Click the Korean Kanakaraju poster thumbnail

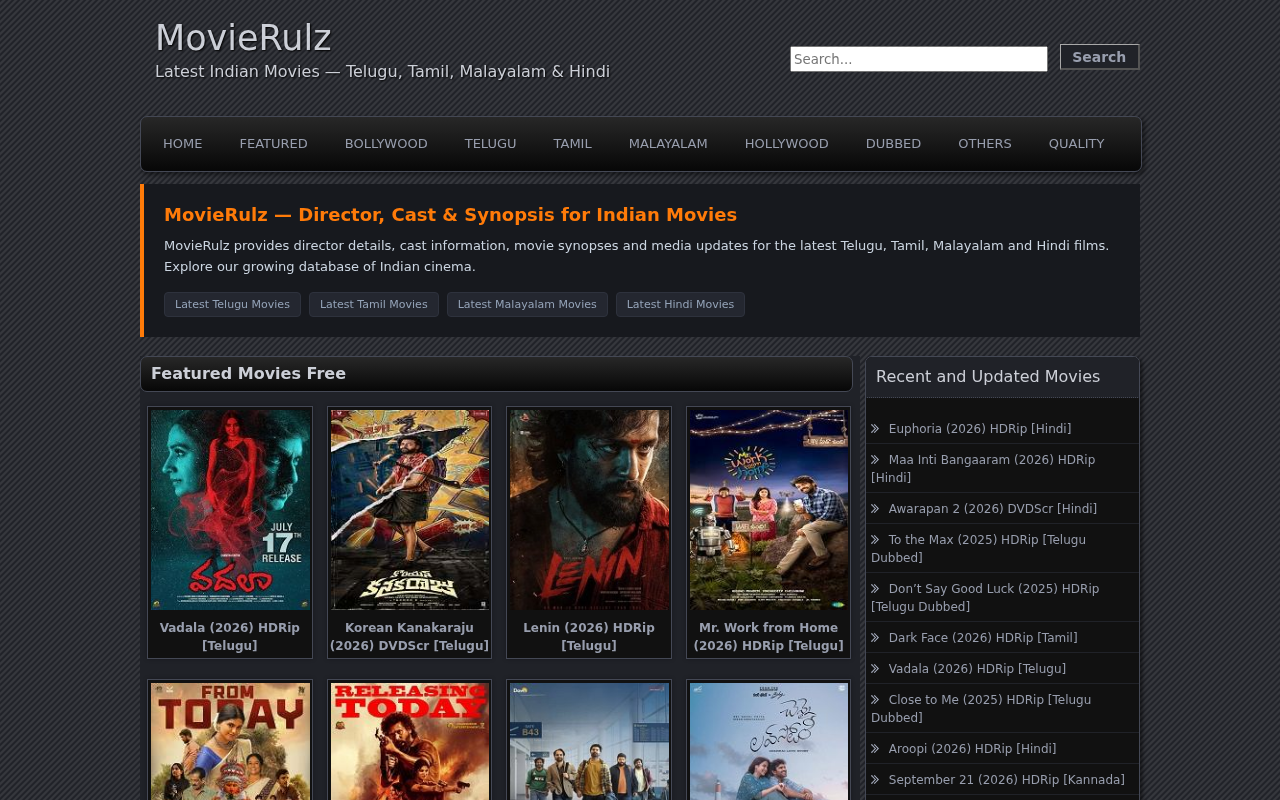click(x=410, y=509)
